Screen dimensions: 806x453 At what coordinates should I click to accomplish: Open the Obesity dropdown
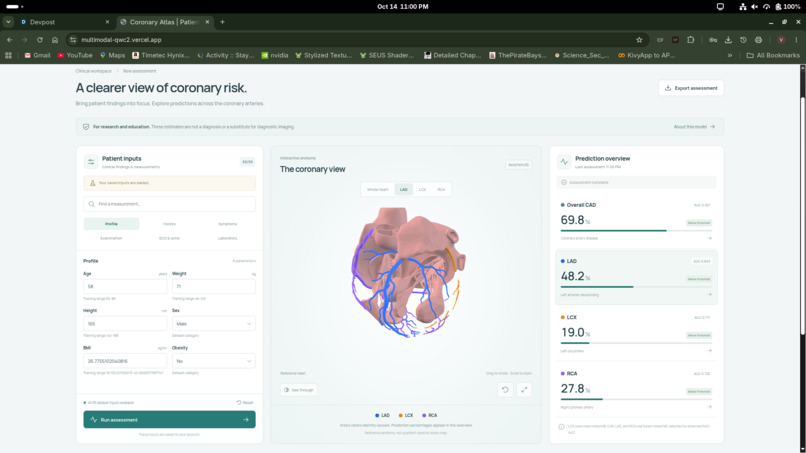[213, 361]
